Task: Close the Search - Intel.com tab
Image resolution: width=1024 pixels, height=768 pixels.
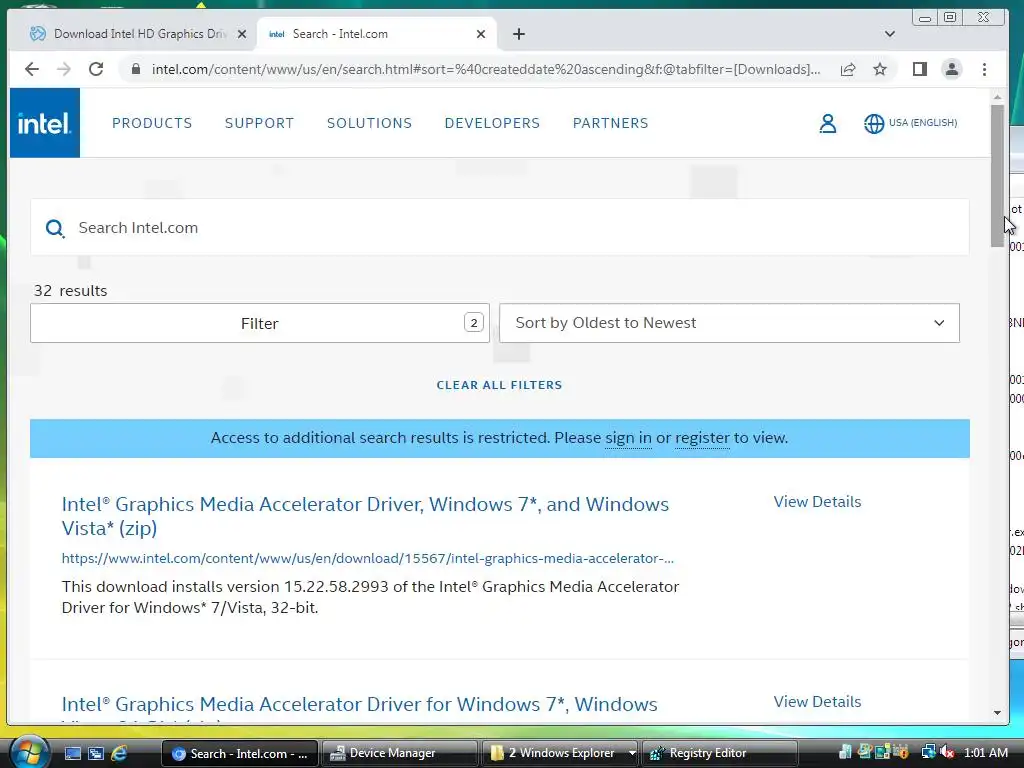Action: pos(481,34)
